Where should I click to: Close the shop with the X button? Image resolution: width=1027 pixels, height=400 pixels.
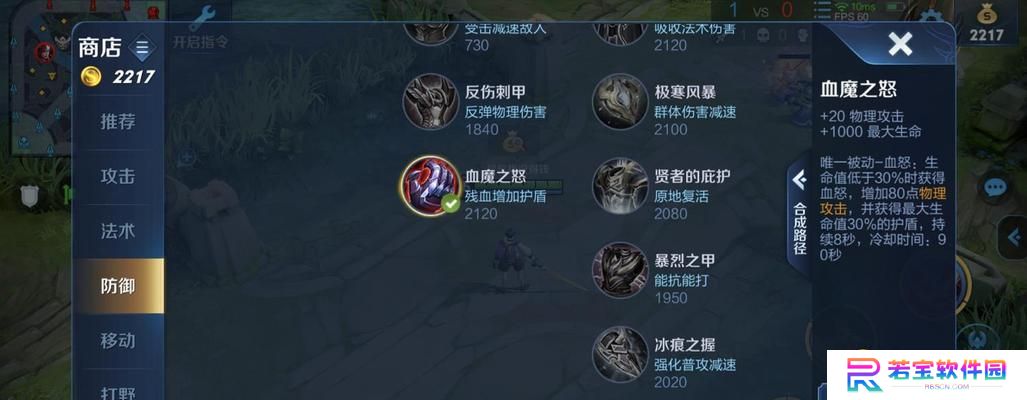900,45
